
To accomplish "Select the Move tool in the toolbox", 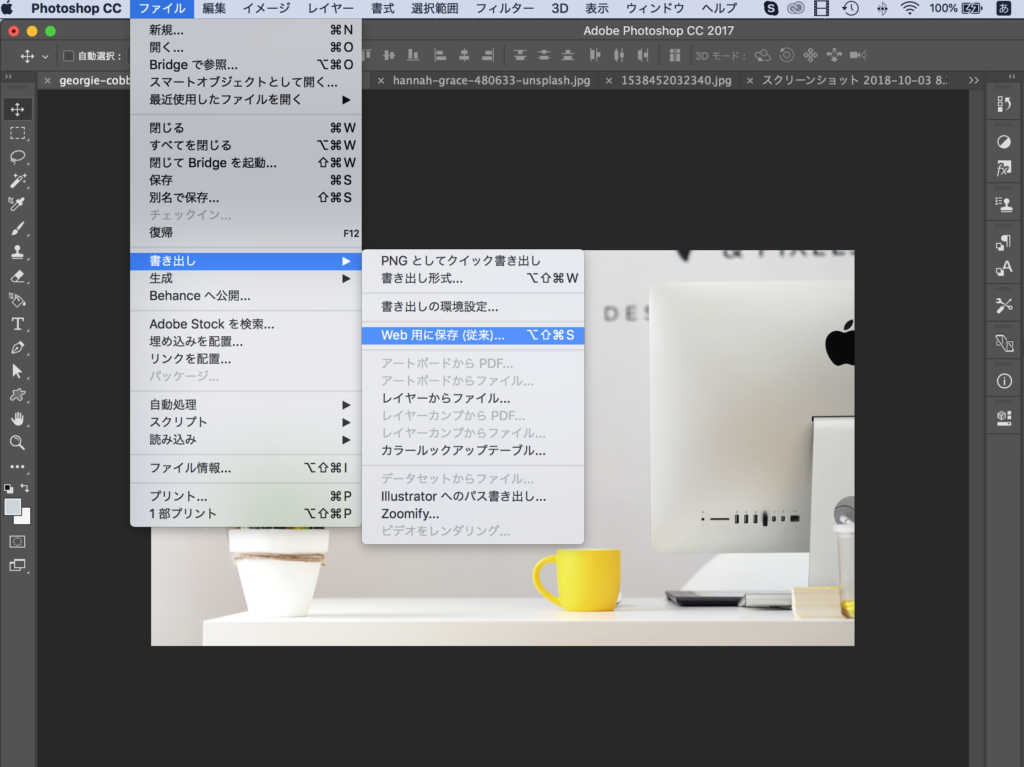I will pyautogui.click(x=18, y=109).
